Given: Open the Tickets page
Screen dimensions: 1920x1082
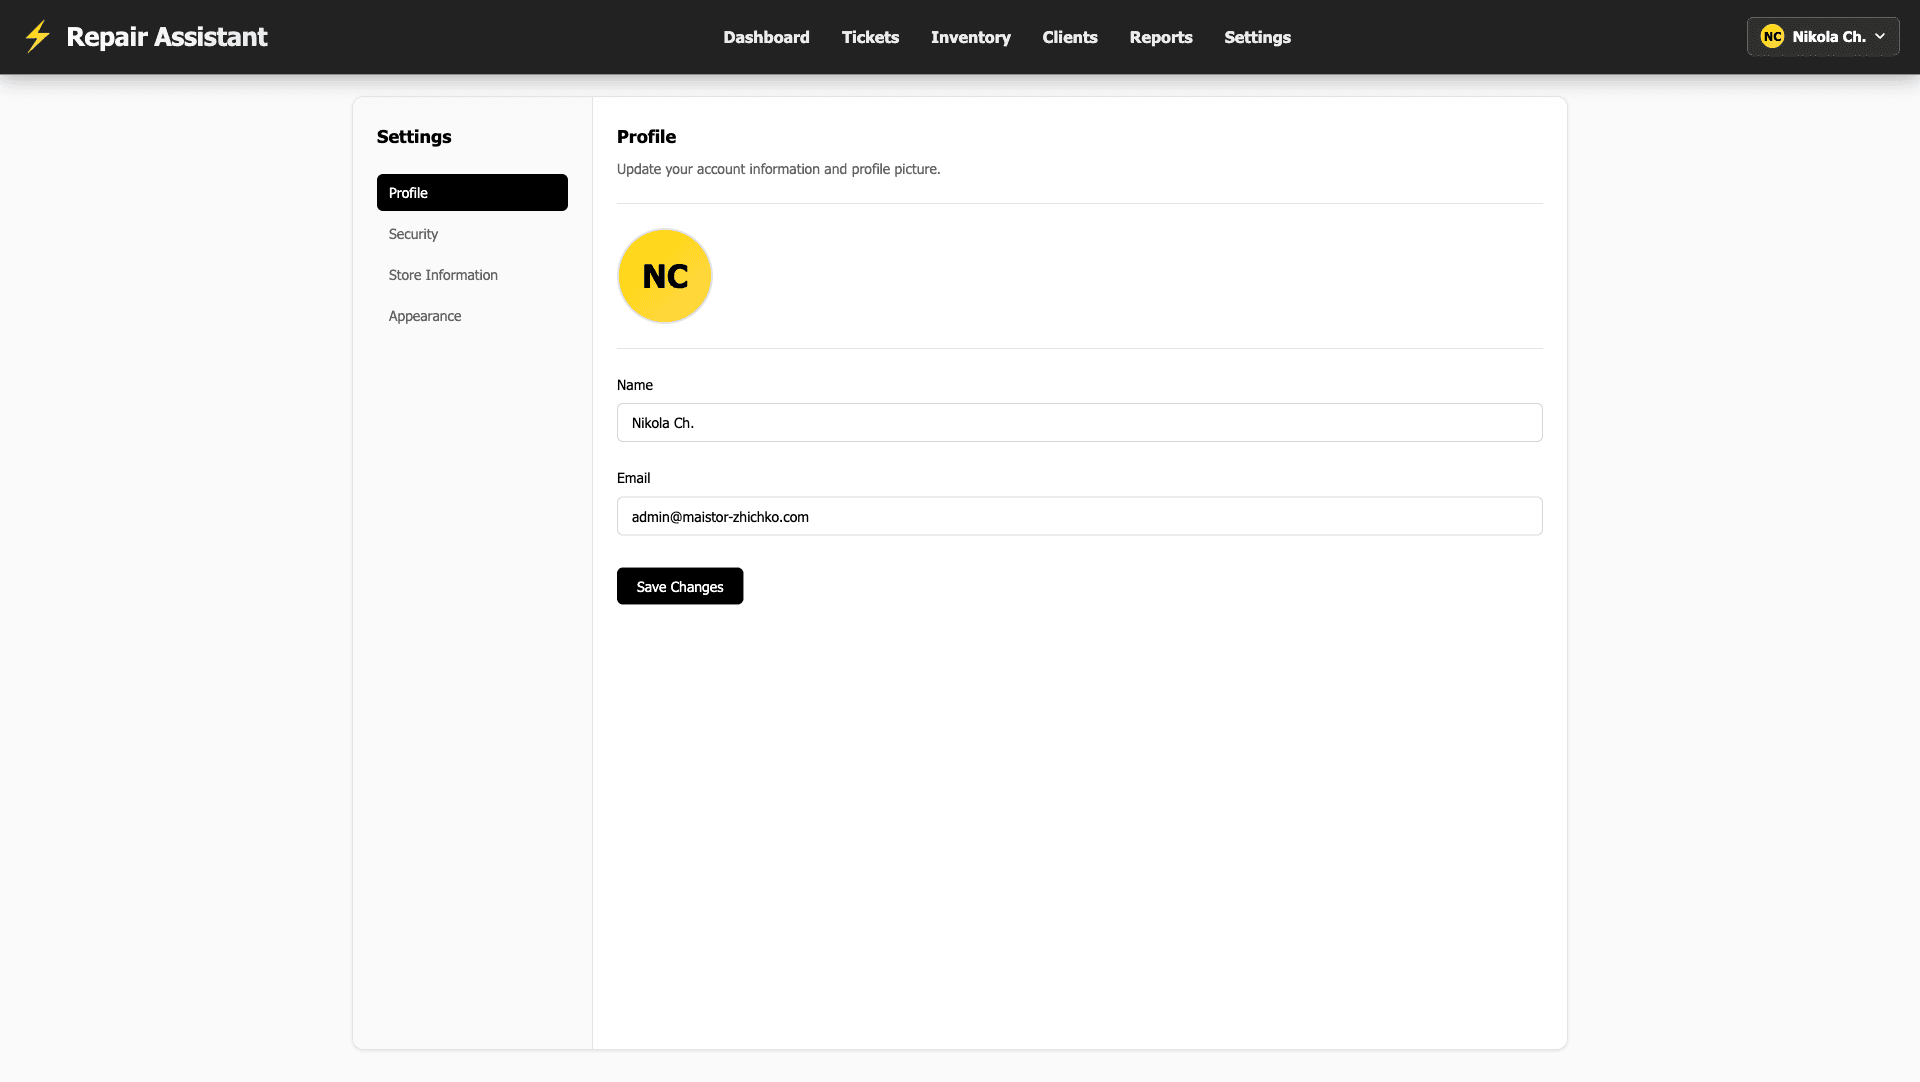Looking at the screenshot, I should (870, 37).
